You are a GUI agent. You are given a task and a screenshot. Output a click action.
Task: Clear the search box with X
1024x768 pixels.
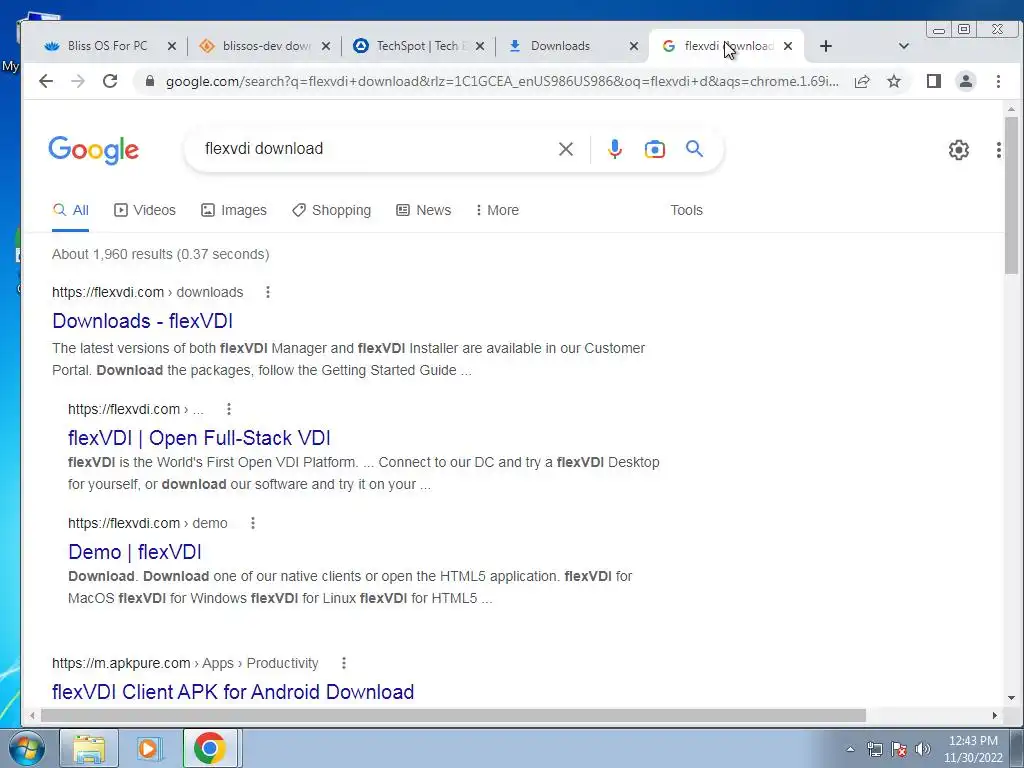(x=566, y=149)
